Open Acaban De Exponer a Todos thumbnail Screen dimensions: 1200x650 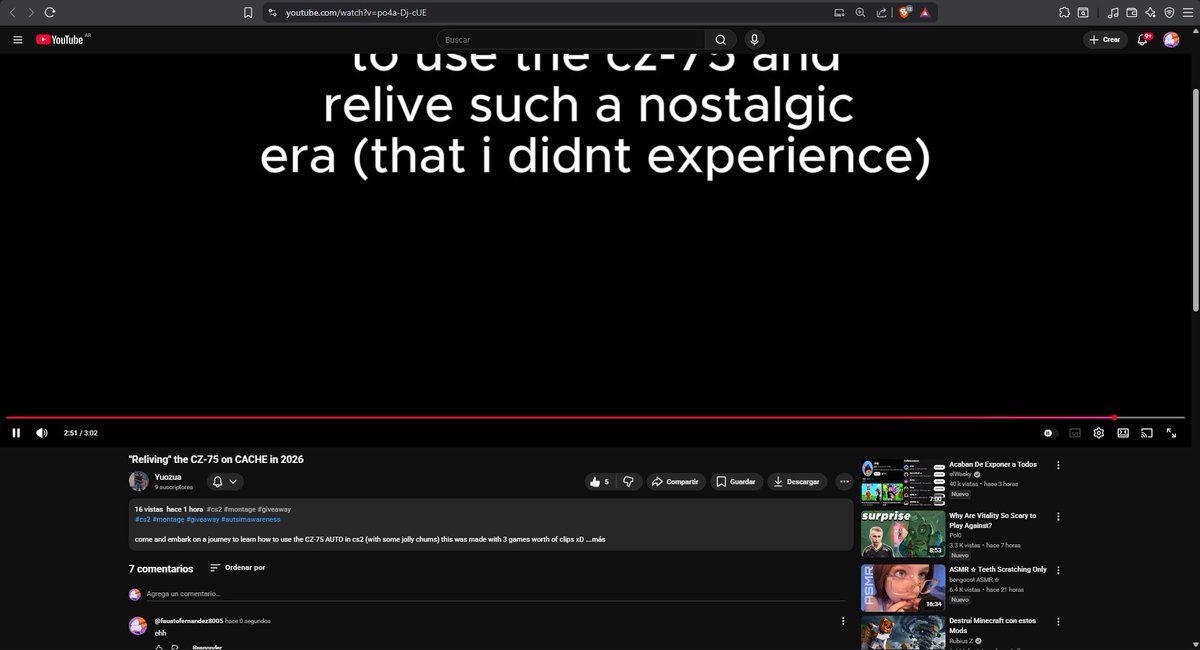click(903, 482)
